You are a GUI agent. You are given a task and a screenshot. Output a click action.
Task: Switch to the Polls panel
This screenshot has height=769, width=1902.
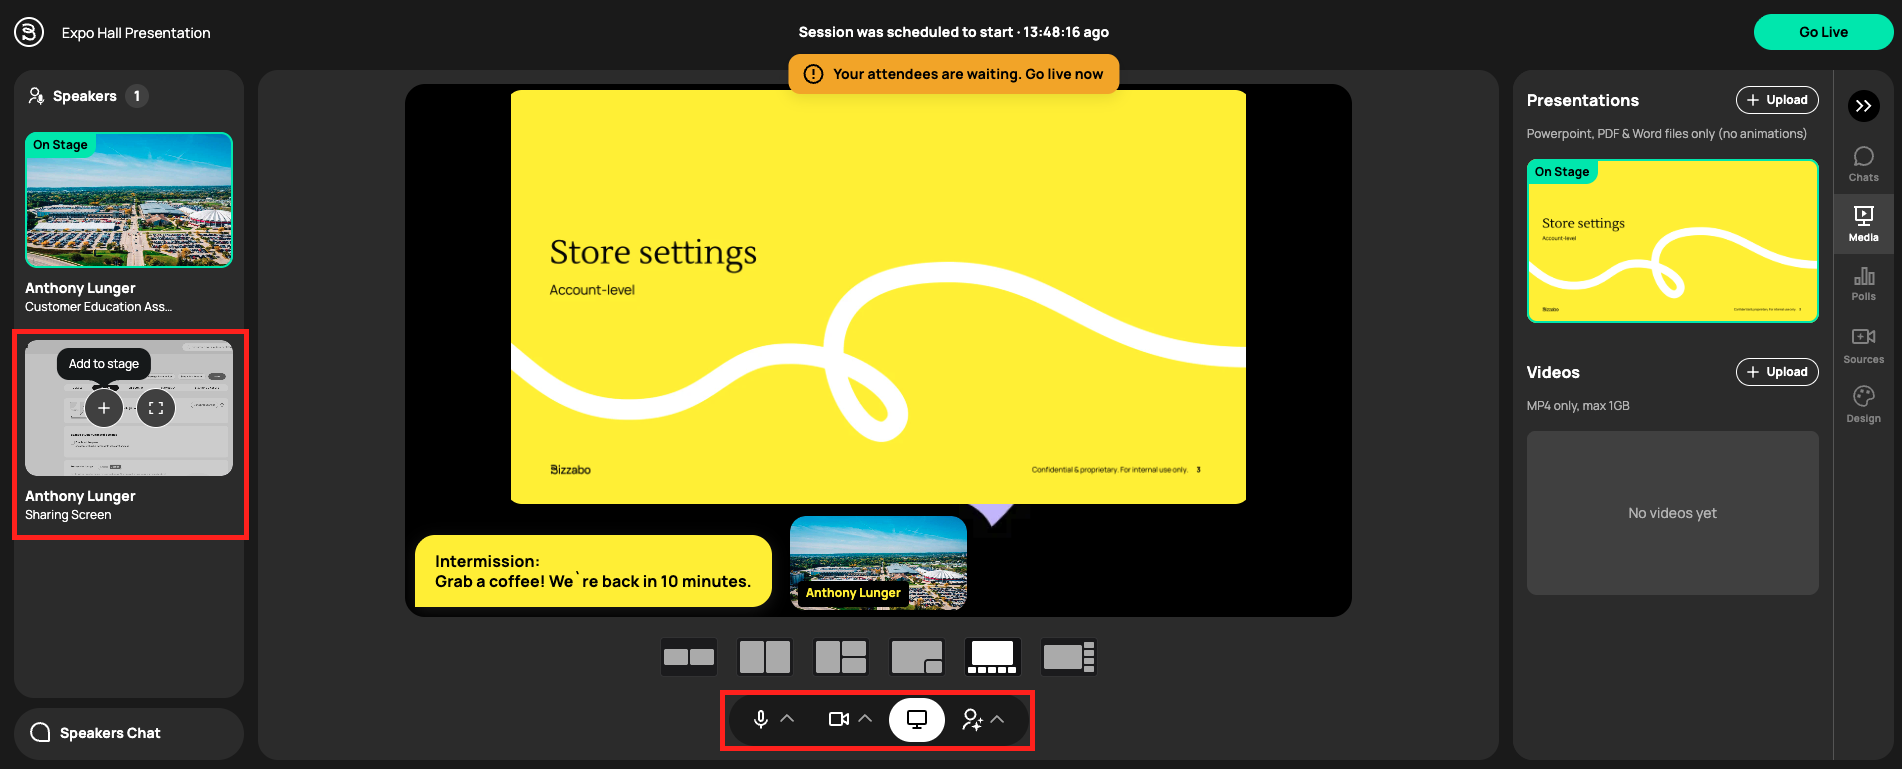point(1863,283)
